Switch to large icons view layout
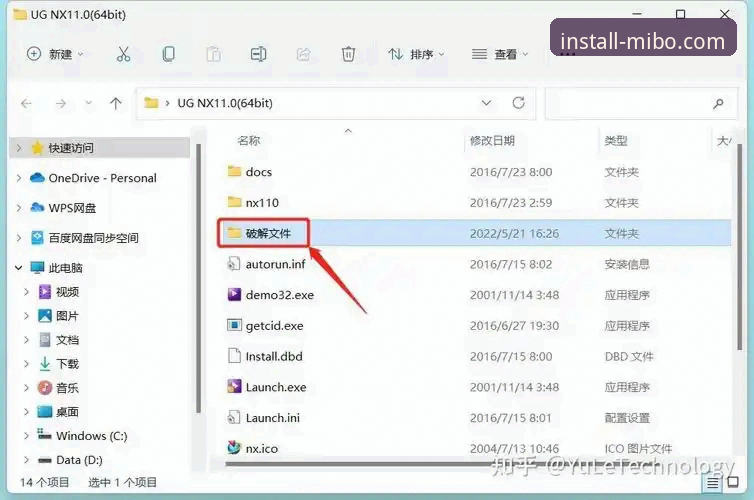The height and width of the screenshot is (500, 754). click(x=733, y=482)
